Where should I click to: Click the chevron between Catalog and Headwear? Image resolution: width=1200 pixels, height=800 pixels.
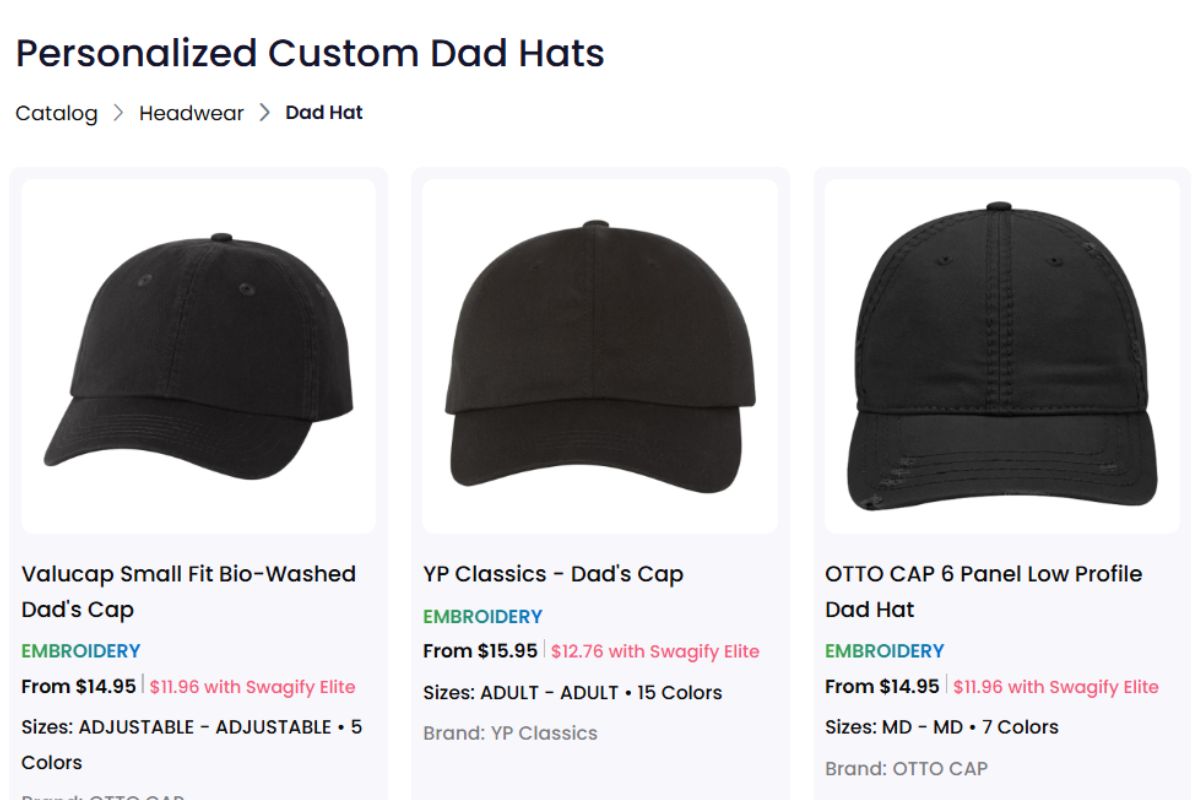(x=118, y=113)
